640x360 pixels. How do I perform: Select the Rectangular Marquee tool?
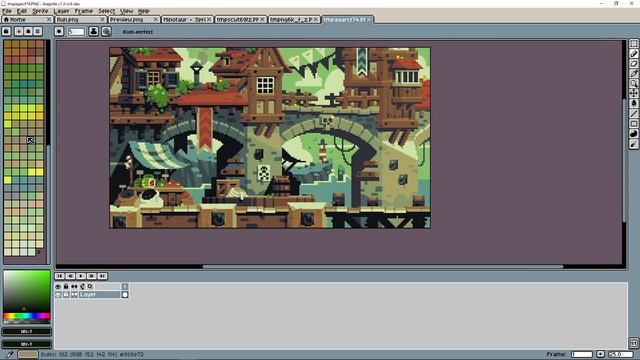[x=633, y=44]
